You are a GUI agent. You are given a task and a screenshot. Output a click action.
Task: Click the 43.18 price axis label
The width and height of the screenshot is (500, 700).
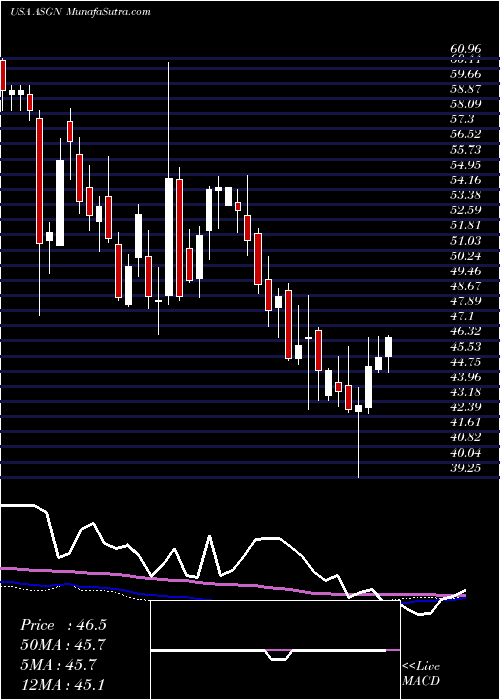point(466,392)
